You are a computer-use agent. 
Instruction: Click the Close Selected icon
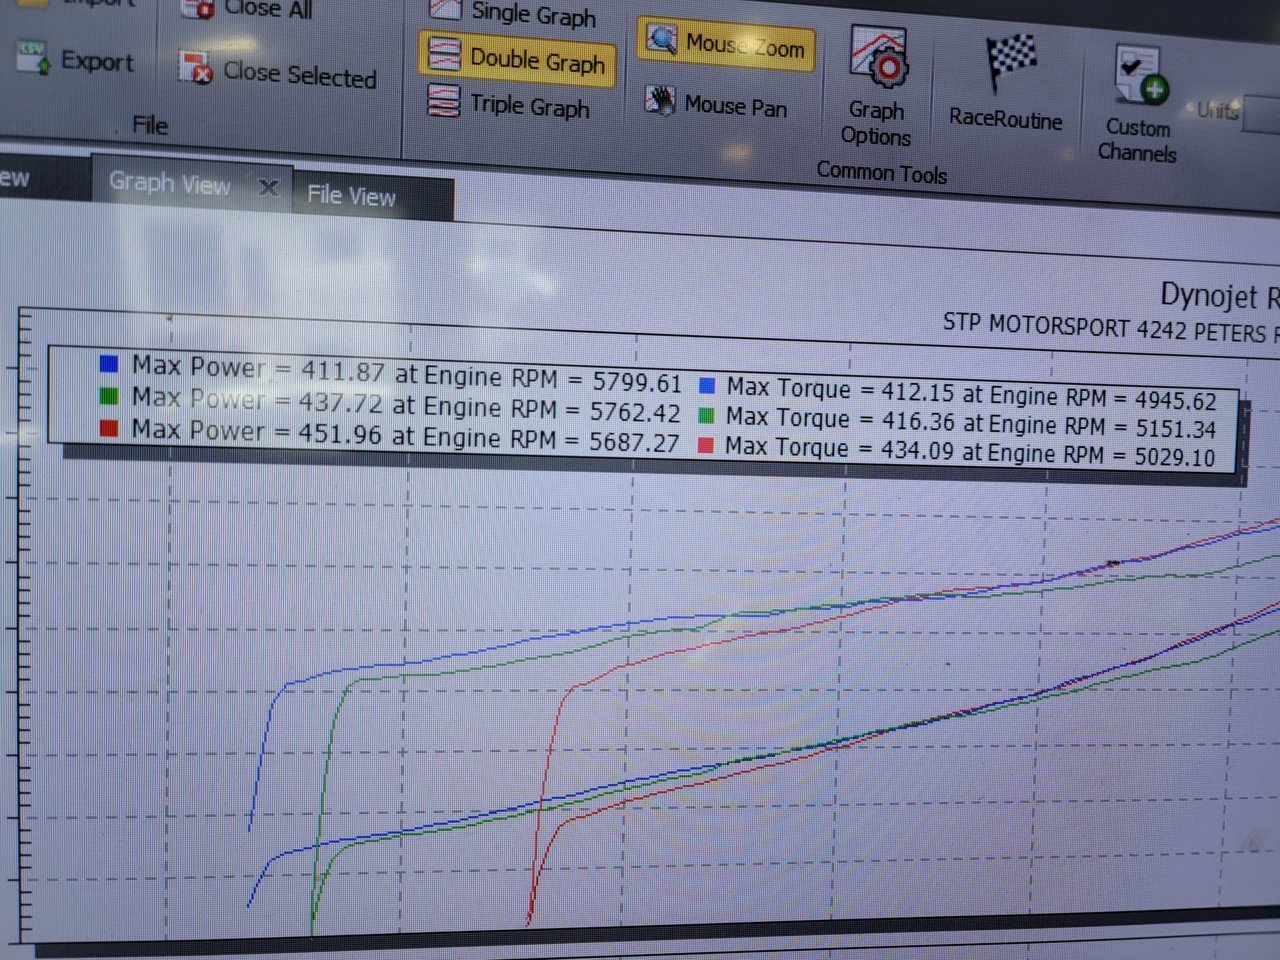195,68
